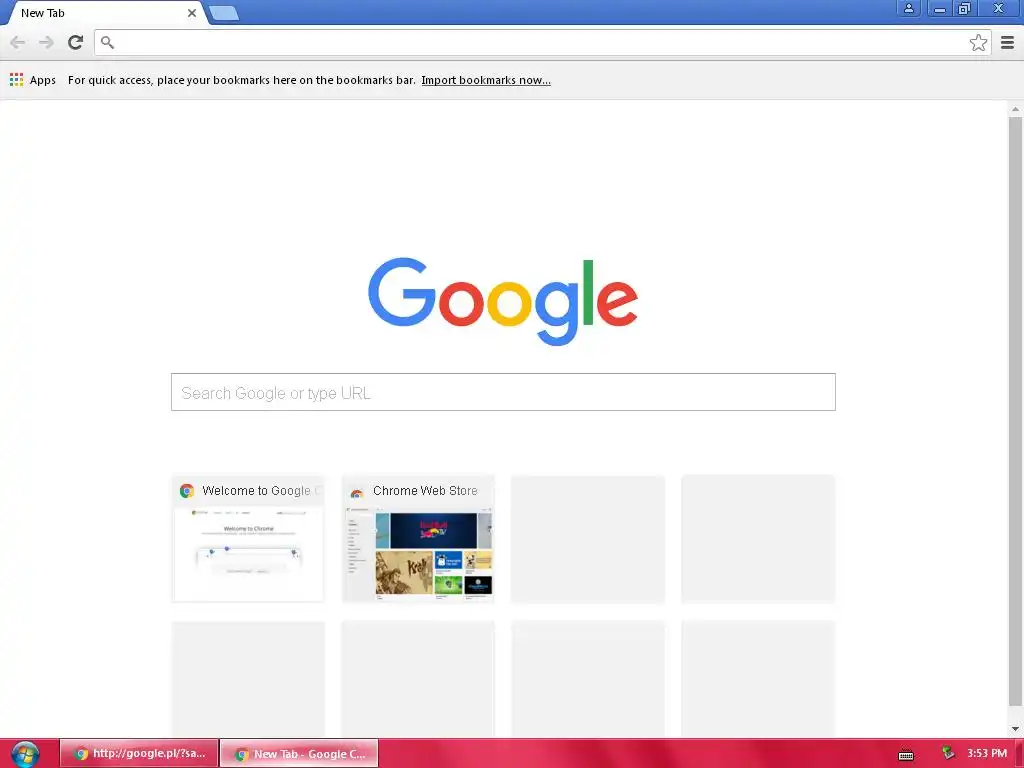
Task: Focus the Search Google or type URL box
Action: [x=503, y=392]
